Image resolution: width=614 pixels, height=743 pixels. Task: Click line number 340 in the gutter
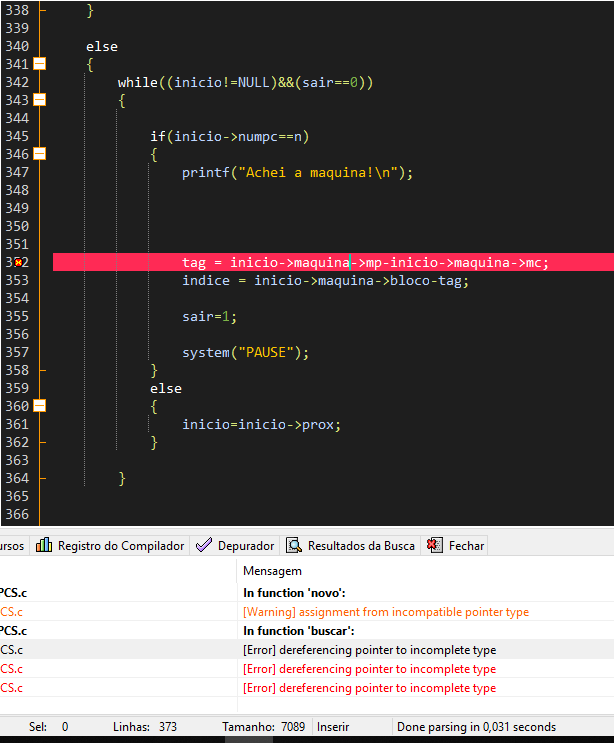click(x=17, y=46)
